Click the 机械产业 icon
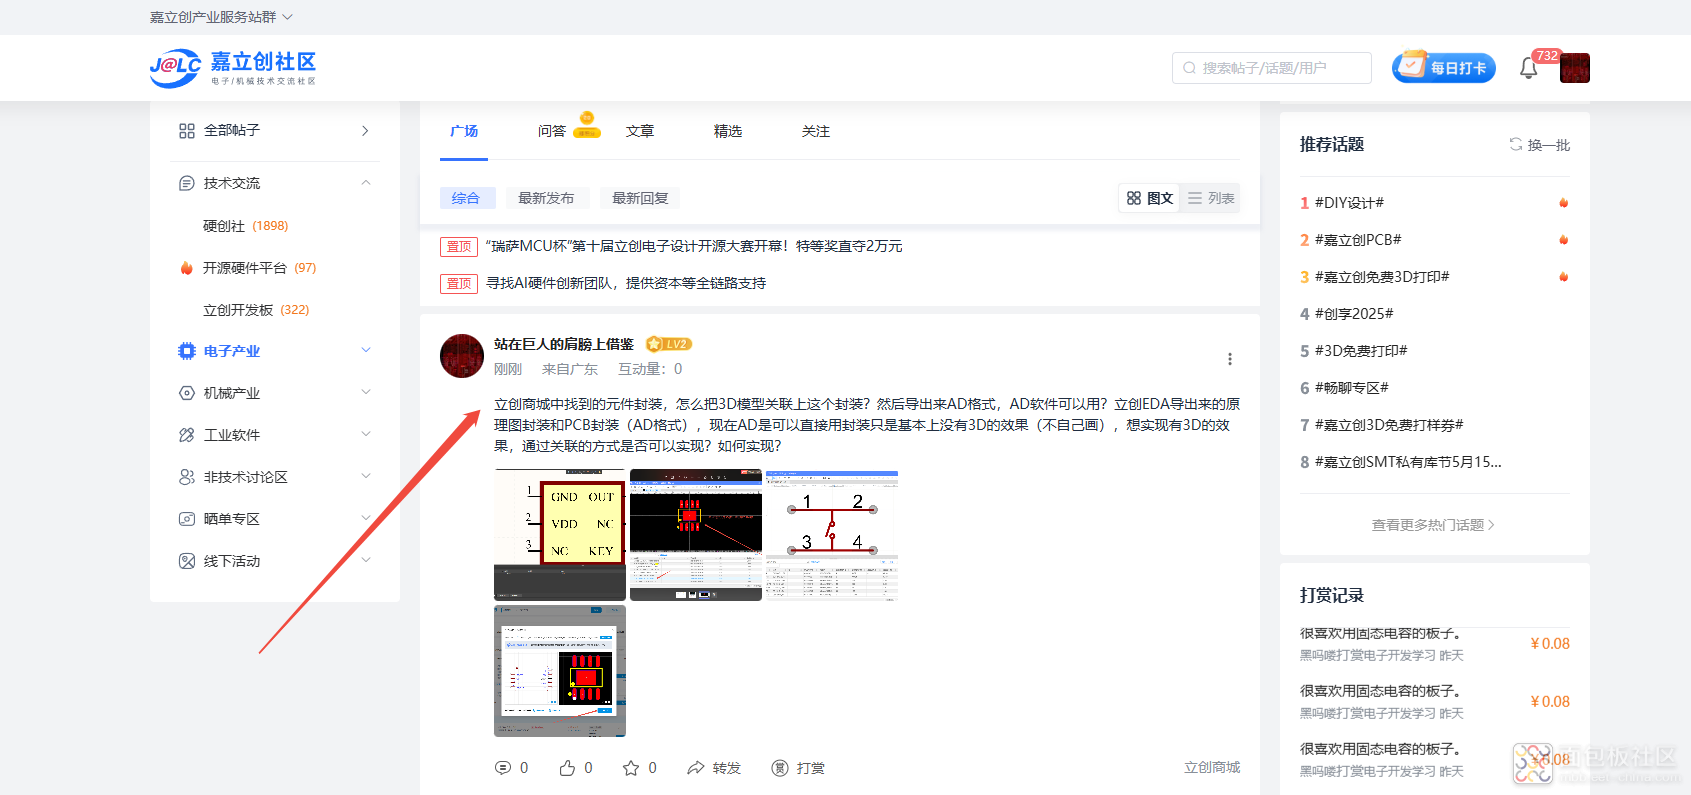 [187, 393]
